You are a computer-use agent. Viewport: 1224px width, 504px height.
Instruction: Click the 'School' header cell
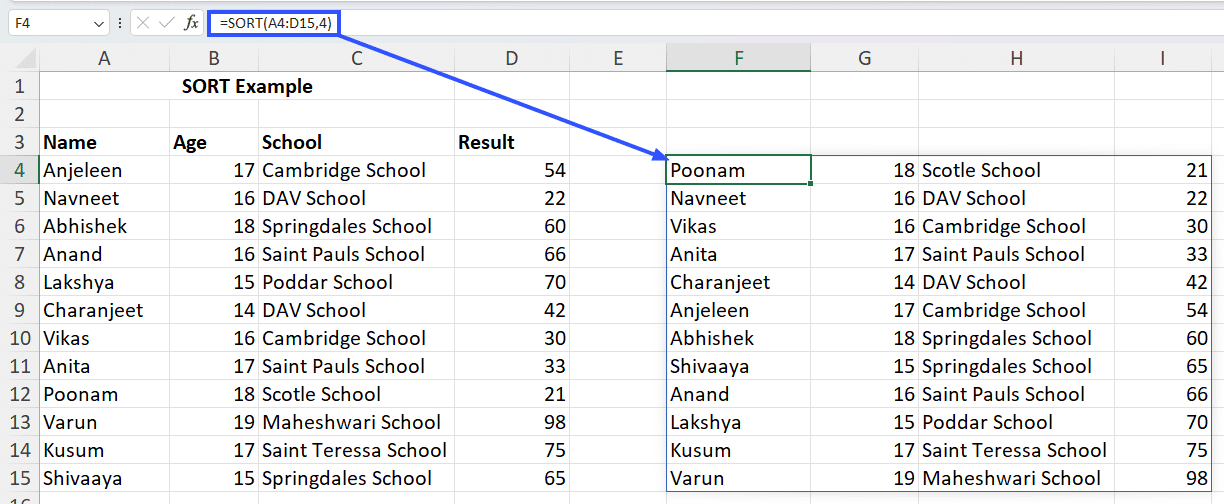tap(356, 142)
